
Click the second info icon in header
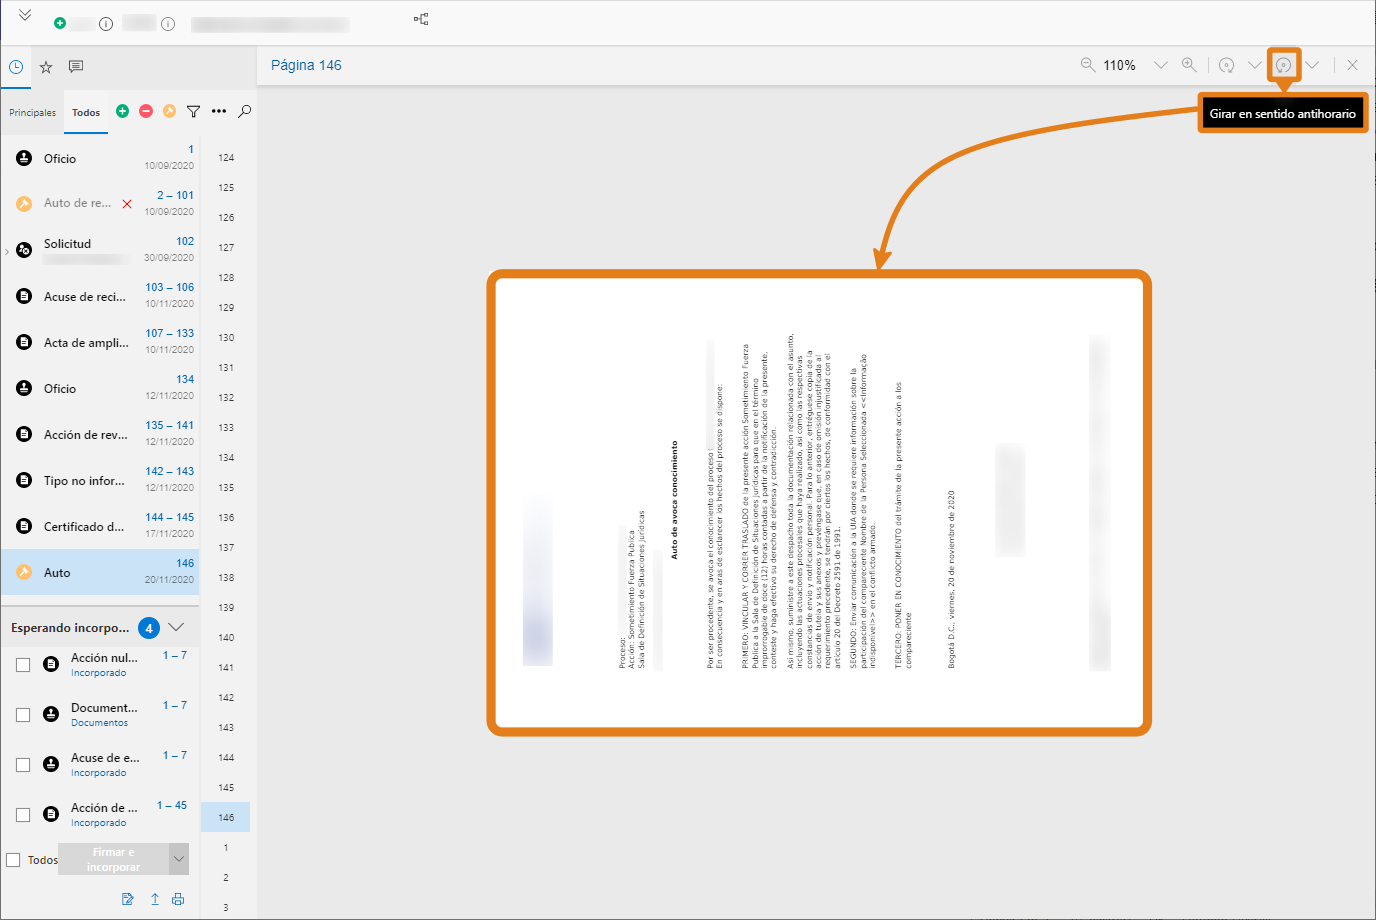[168, 24]
